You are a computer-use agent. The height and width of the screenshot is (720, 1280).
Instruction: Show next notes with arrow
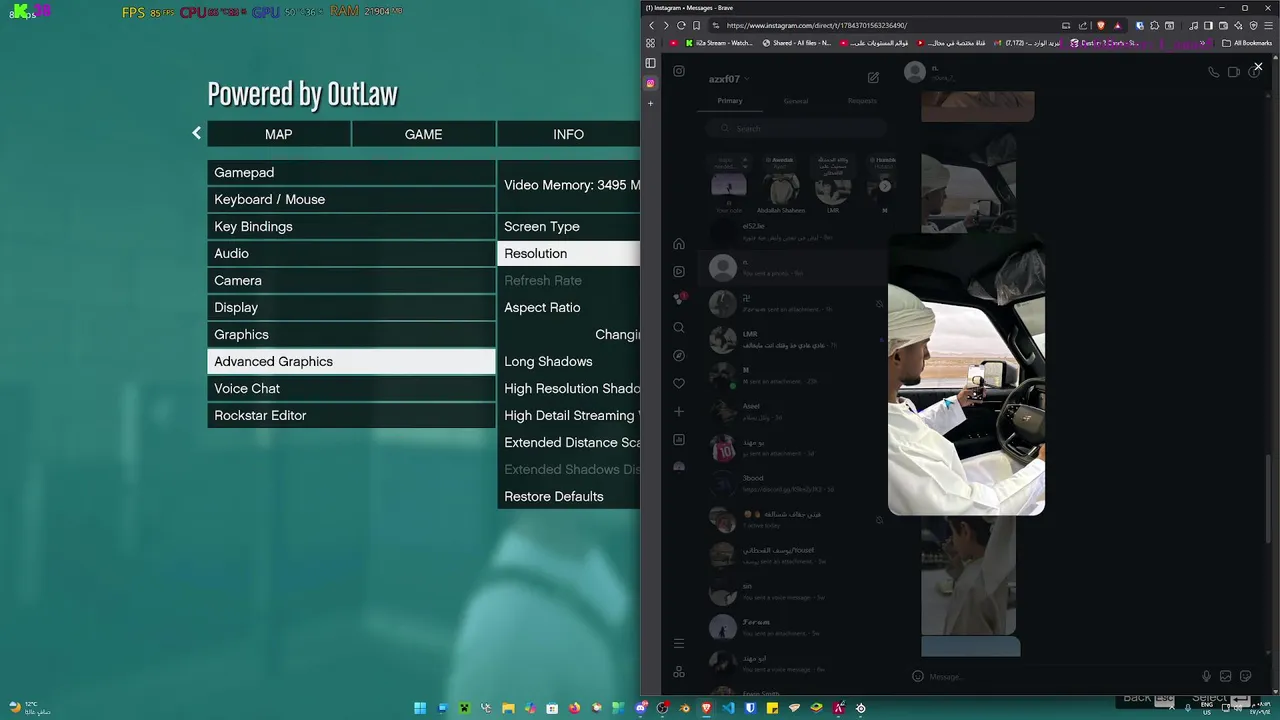(885, 186)
